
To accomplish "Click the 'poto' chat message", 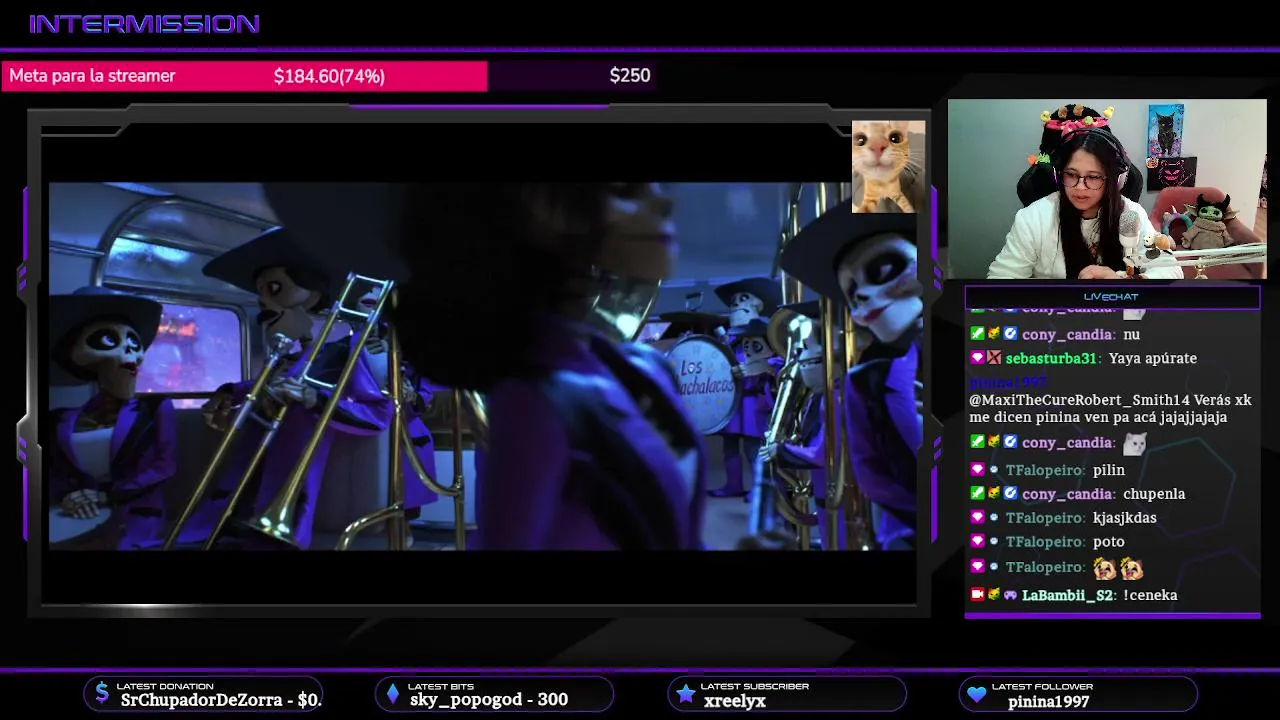I will pyautogui.click(x=1109, y=542).
